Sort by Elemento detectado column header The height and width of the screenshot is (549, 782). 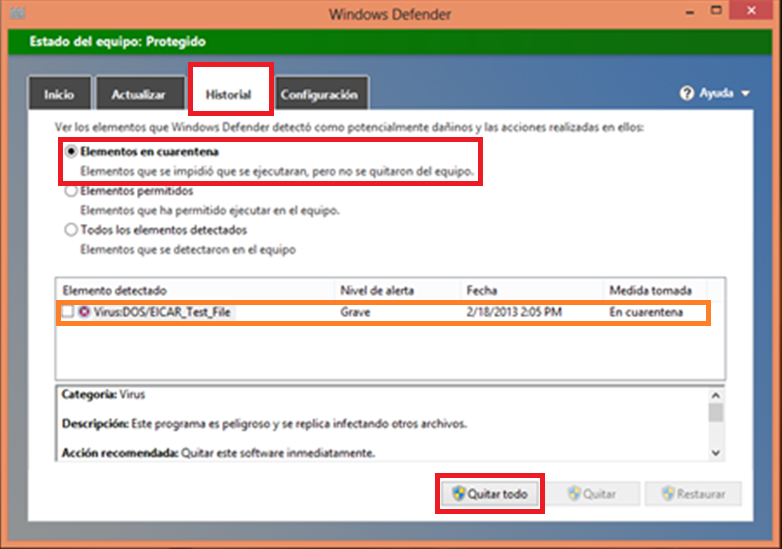(x=195, y=290)
